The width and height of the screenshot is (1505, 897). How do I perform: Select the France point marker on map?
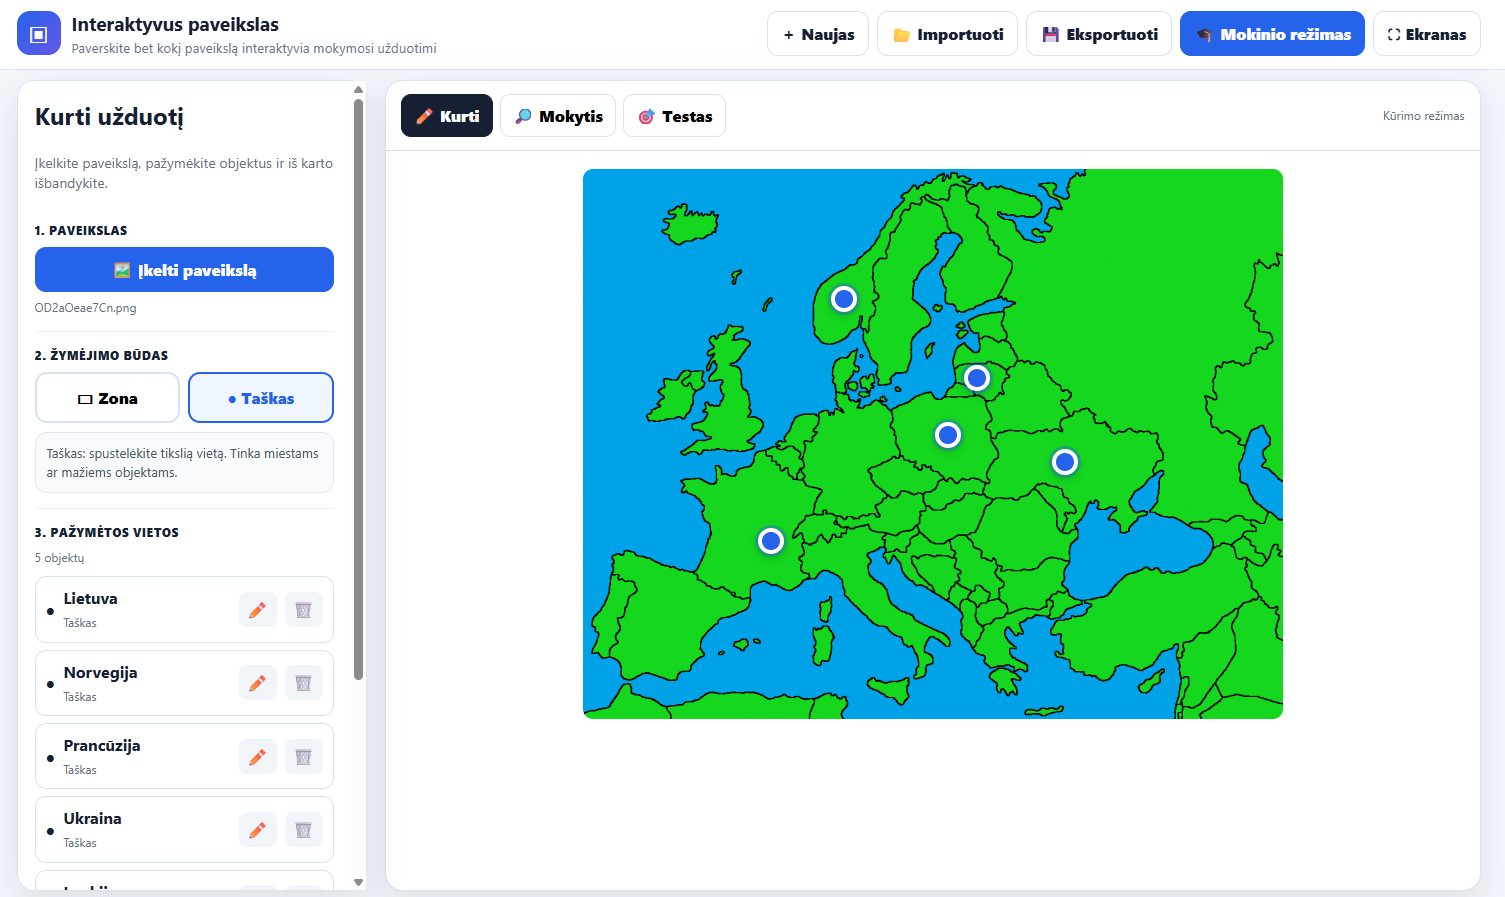771,541
